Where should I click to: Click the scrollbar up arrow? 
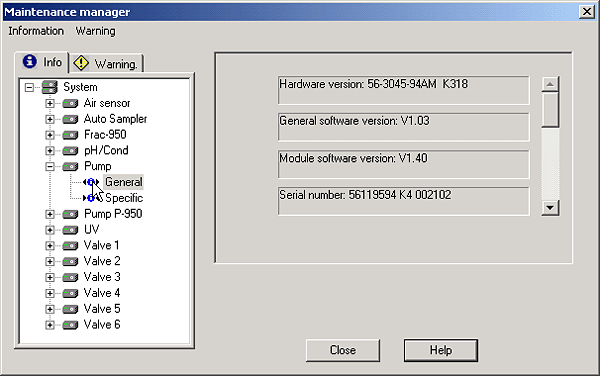[x=550, y=84]
